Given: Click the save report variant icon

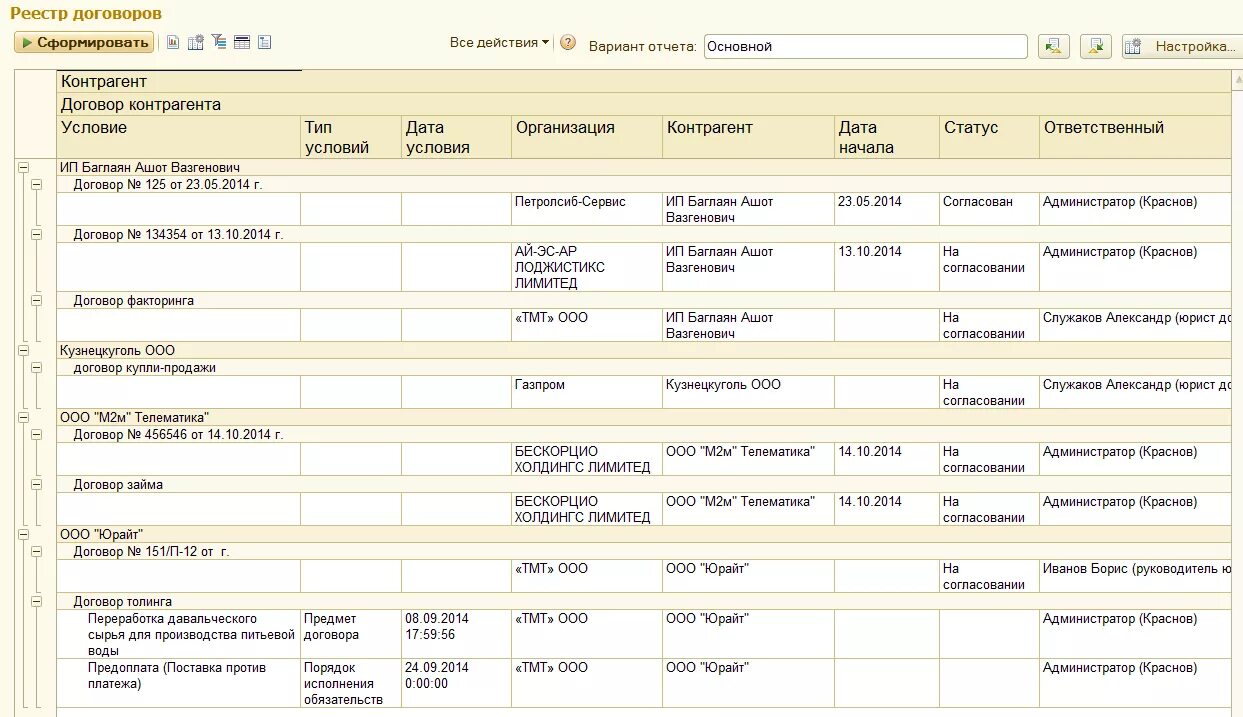Looking at the screenshot, I should (1096, 46).
